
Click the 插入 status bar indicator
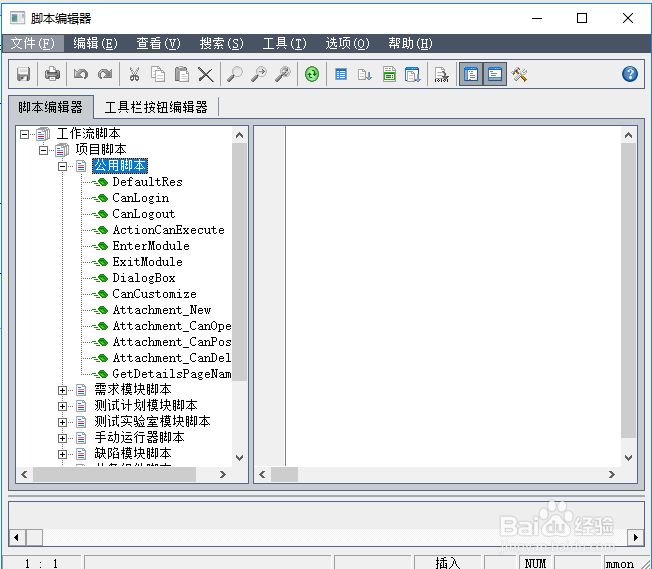click(447, 563)
